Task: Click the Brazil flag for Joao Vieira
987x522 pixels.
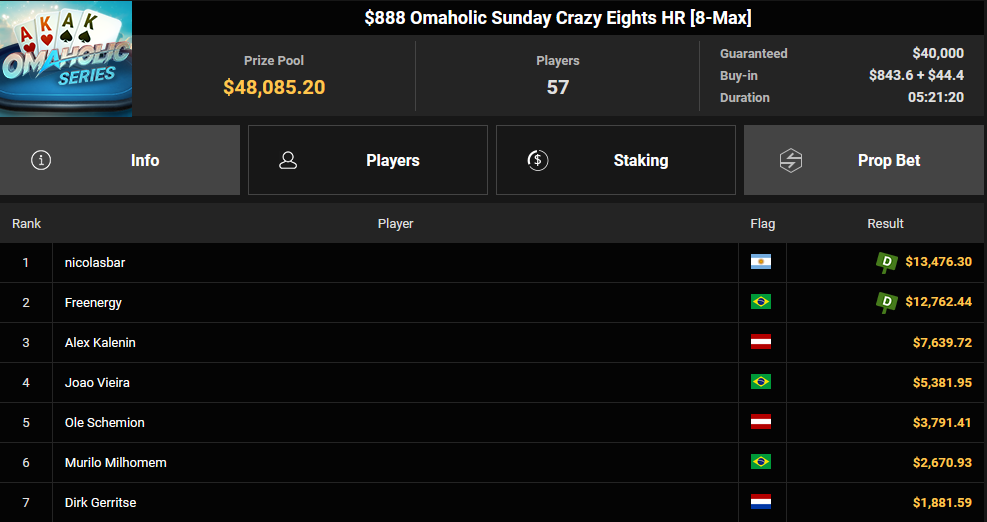Action: (x=761, y=382)
